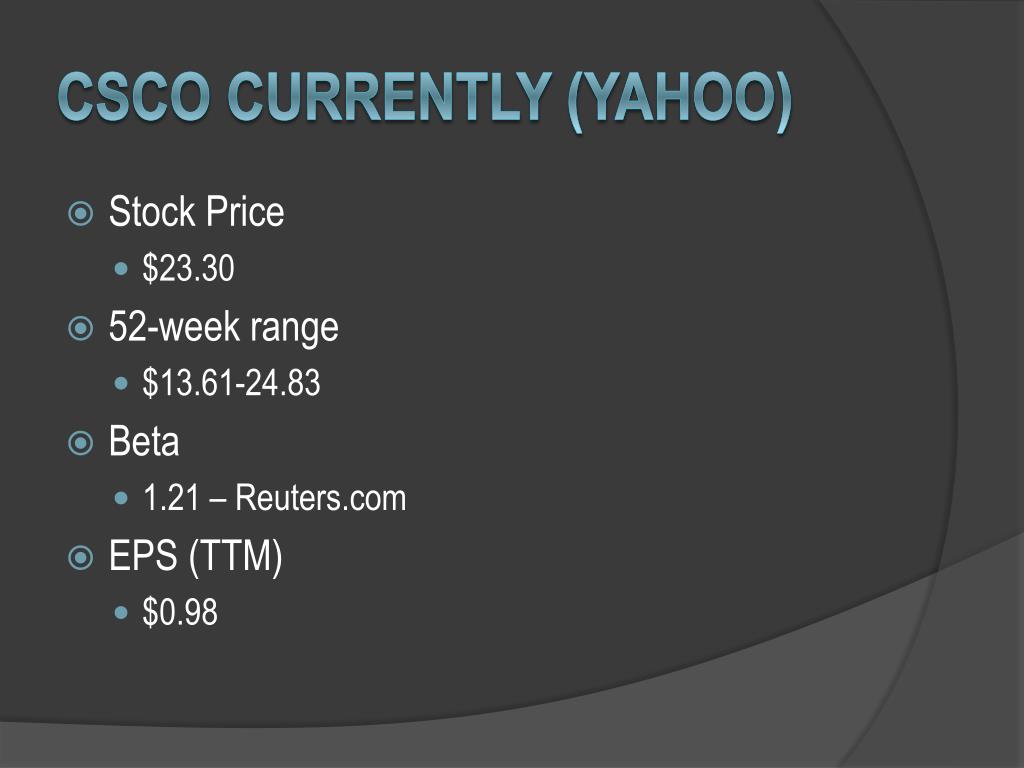Click the Reuters.com source text
Viewport: 1024px width, 768px height.
(x=321, y=498)
